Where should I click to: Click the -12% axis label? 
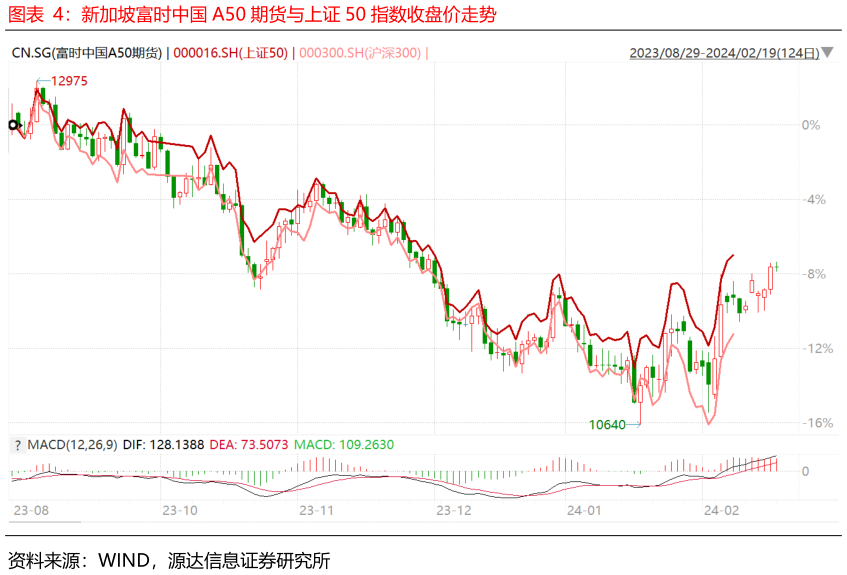[x=817, y=349]
